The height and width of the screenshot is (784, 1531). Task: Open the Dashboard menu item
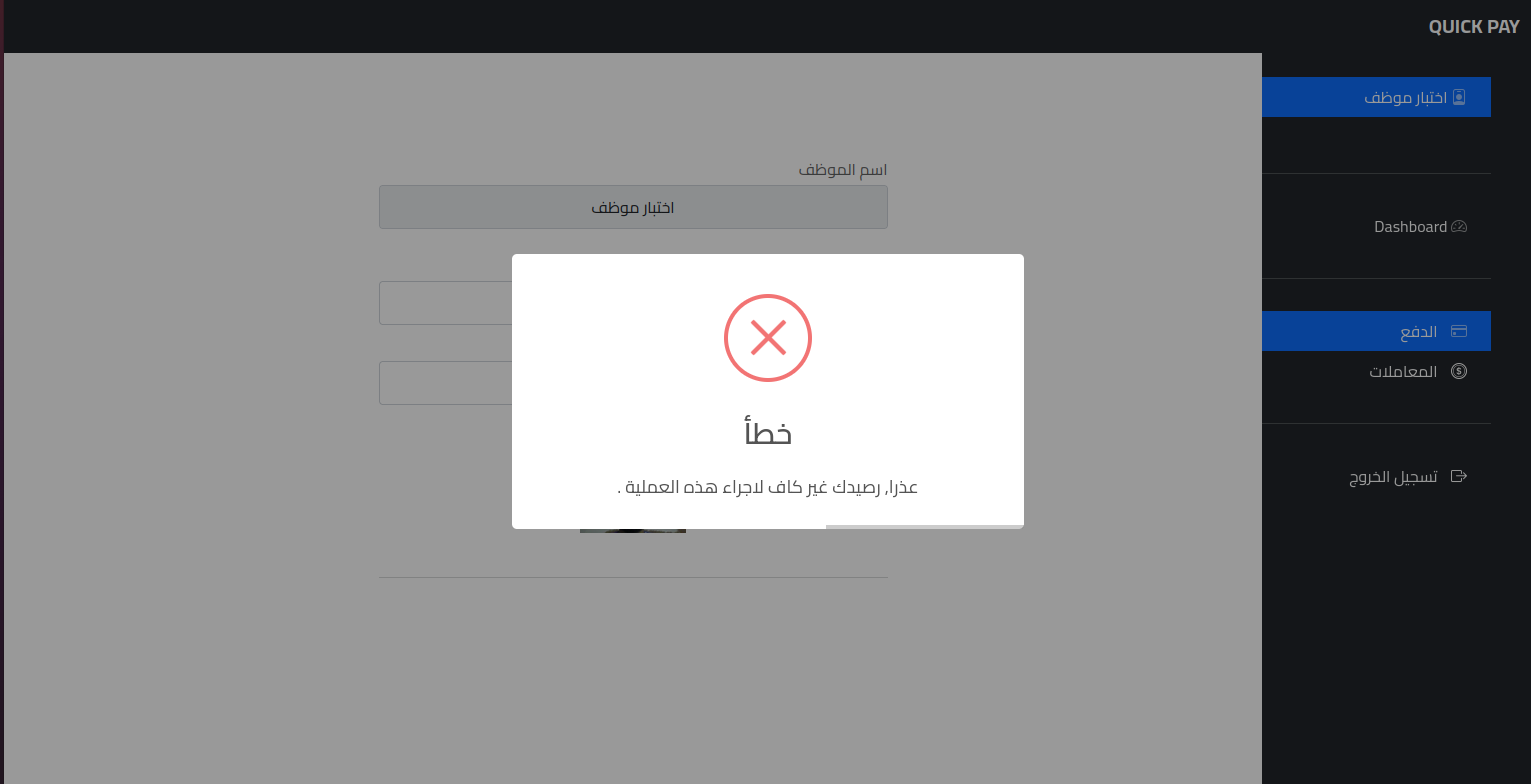tap(1376, 227)
